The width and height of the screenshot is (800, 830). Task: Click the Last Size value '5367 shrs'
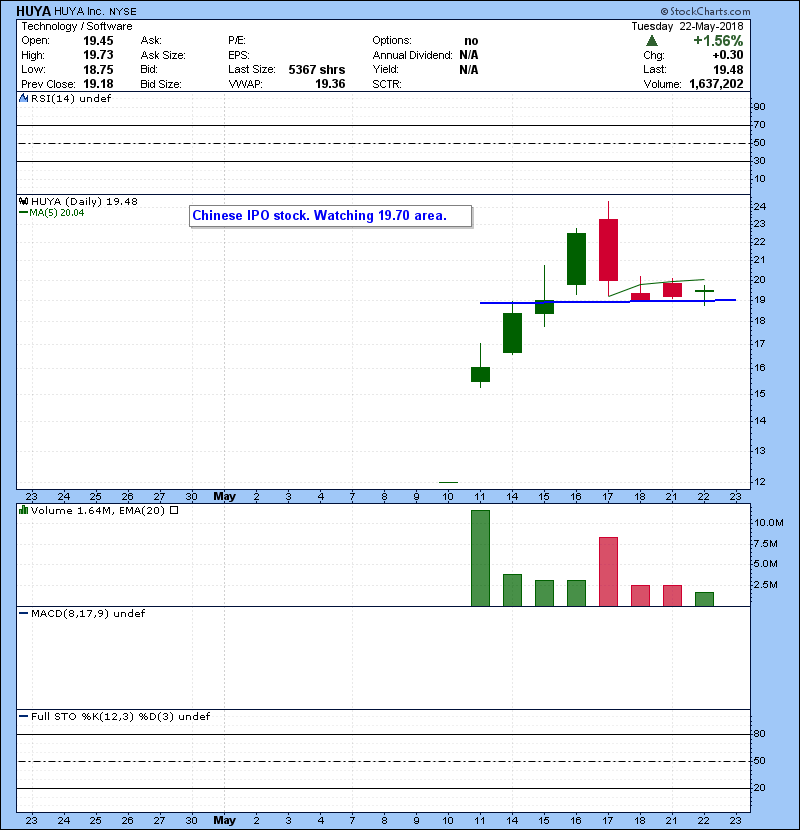[317, 69]
